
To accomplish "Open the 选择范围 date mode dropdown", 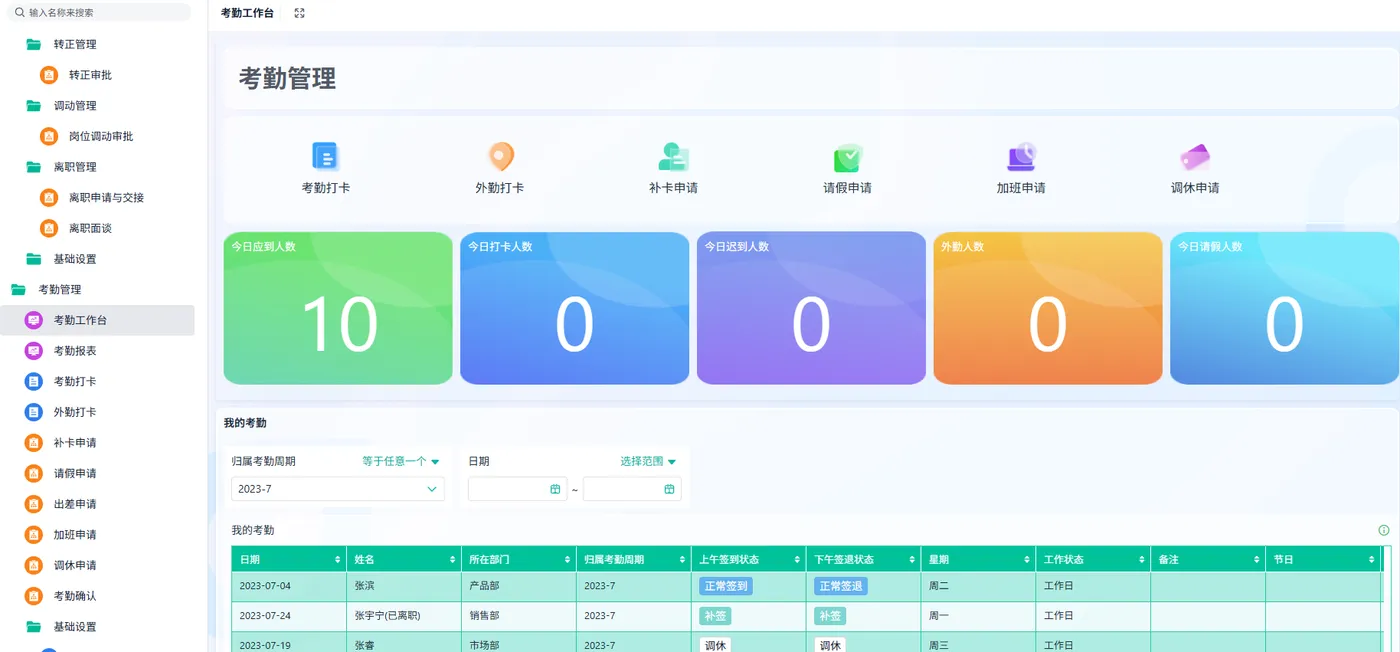I will [648, 461].
